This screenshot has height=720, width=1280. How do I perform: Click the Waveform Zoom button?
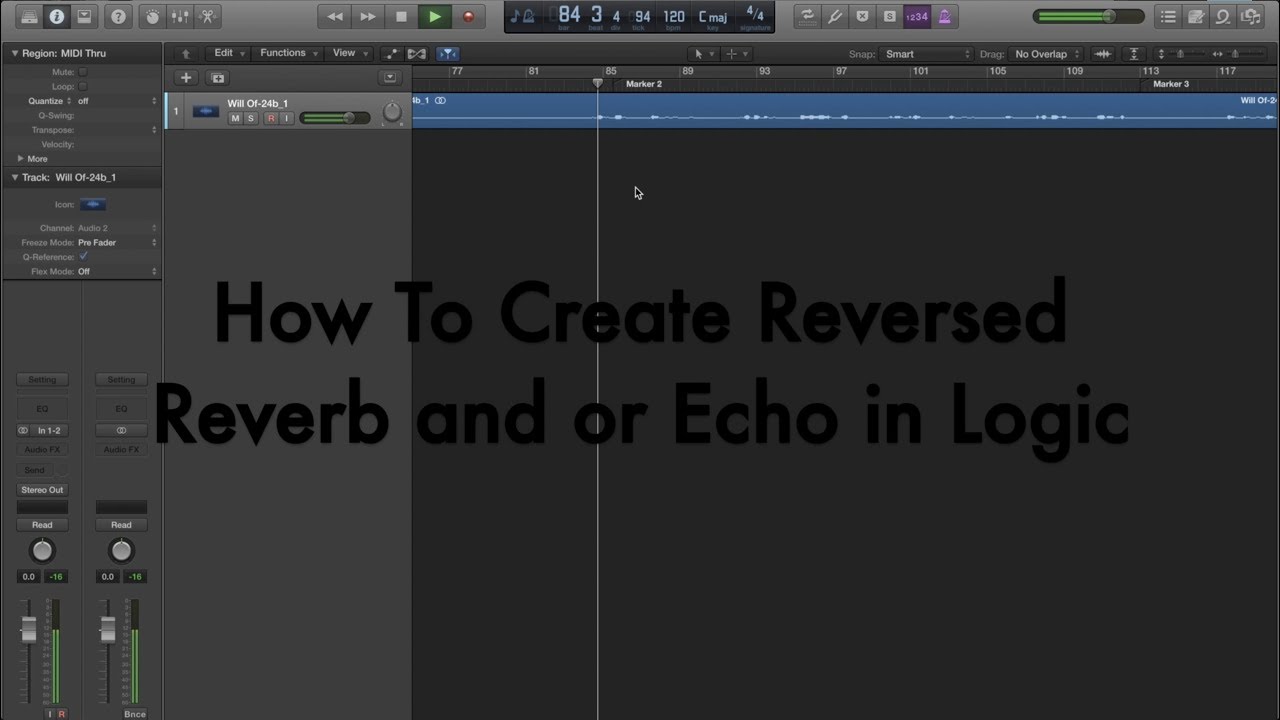click(1103, 54)
